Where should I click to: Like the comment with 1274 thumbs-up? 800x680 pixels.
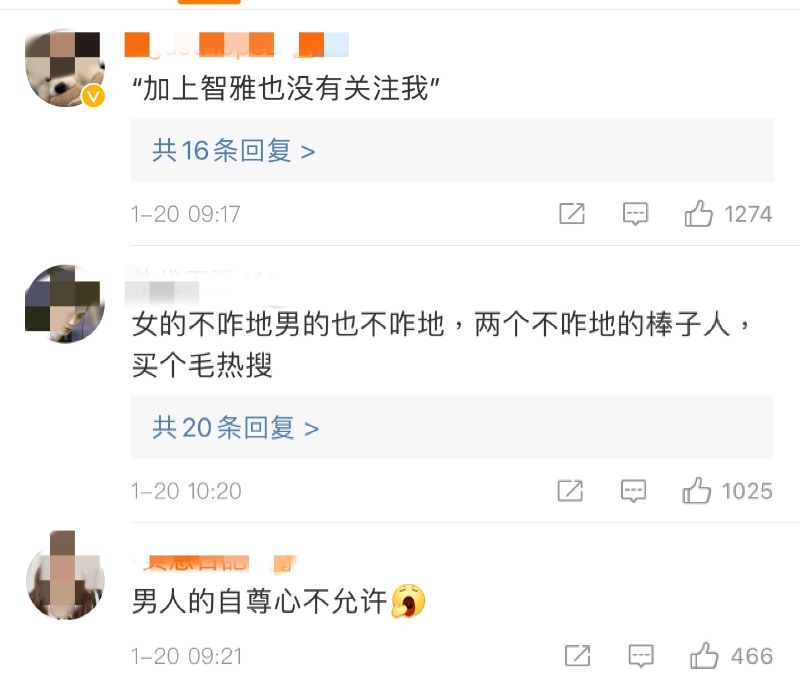(x=699, y=213)
